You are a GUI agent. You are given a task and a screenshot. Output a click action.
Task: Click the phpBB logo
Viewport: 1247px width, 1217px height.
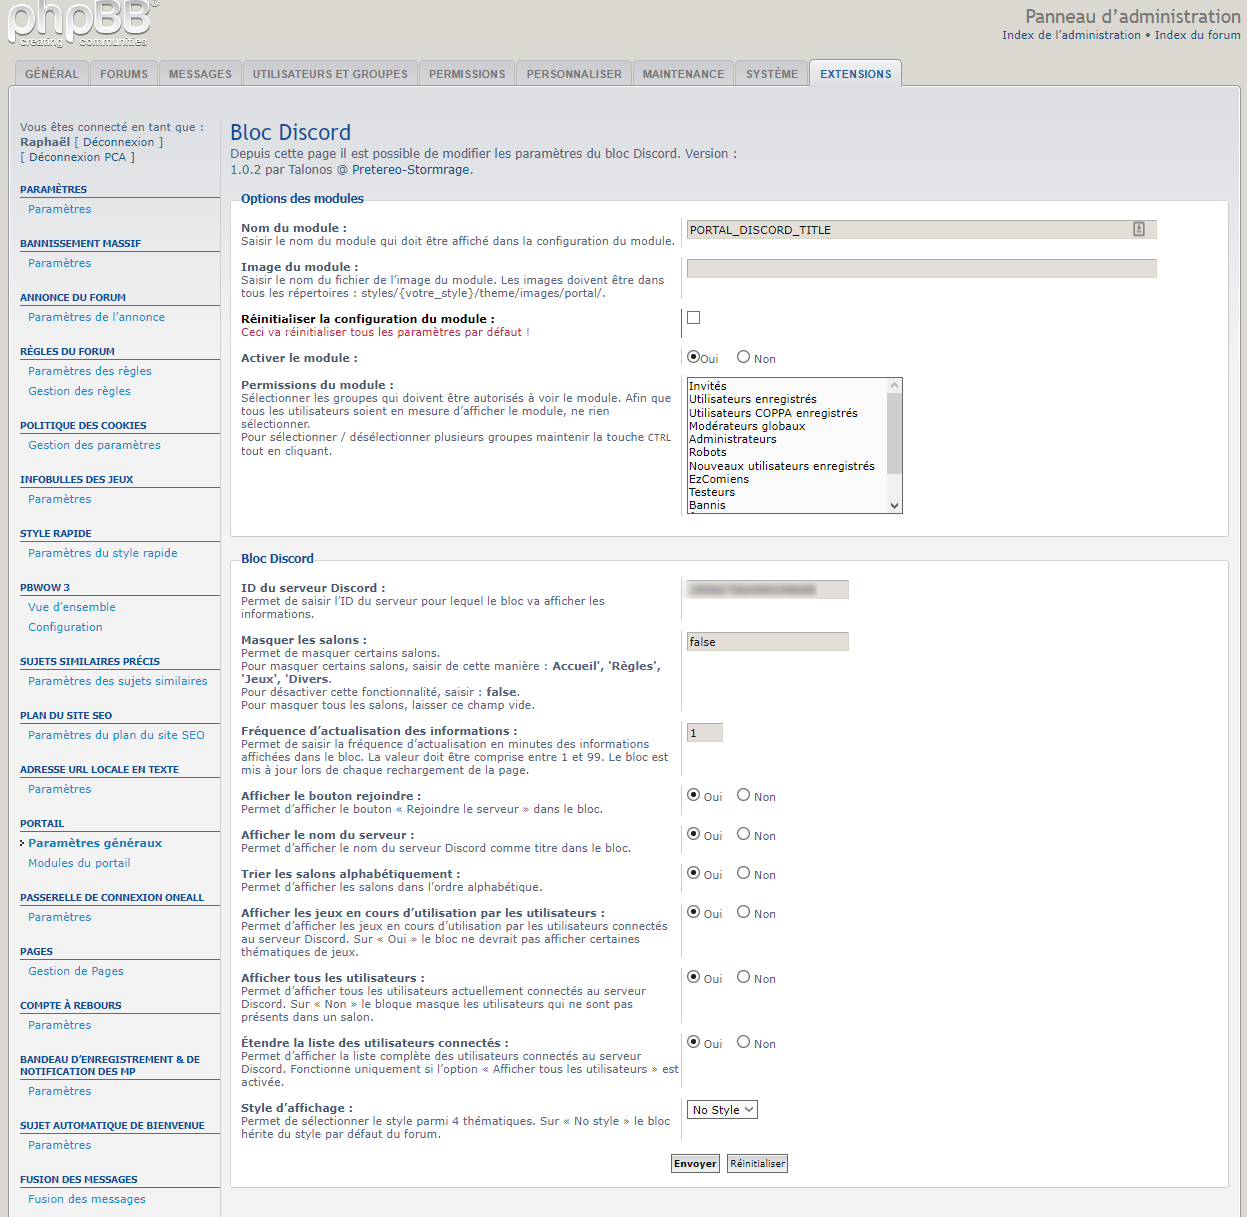click(x=80, y=24)
